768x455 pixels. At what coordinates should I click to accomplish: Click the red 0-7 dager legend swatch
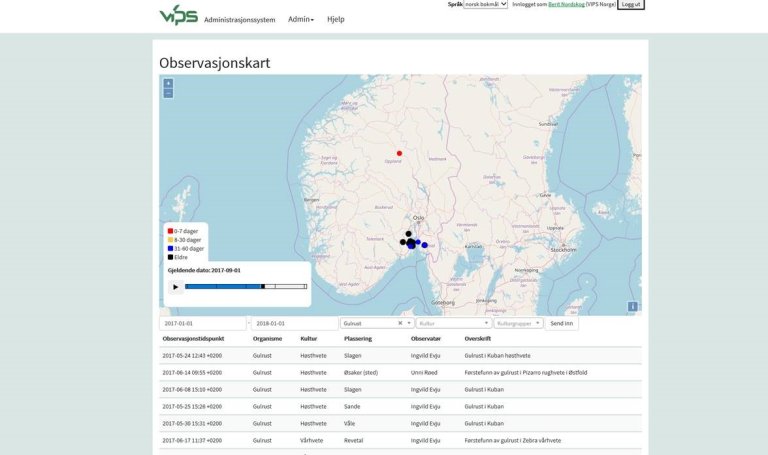click(x=170, y=231)
